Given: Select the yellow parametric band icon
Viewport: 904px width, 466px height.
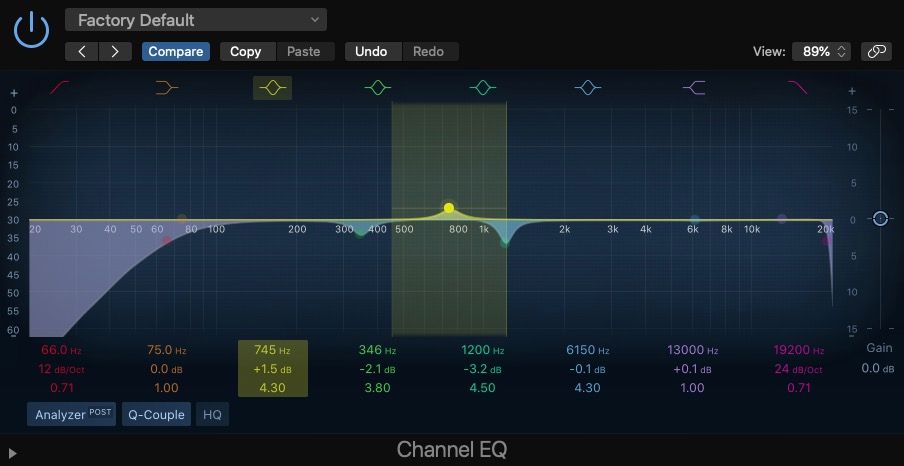Looking at the screenshot, I should (272, 88).
